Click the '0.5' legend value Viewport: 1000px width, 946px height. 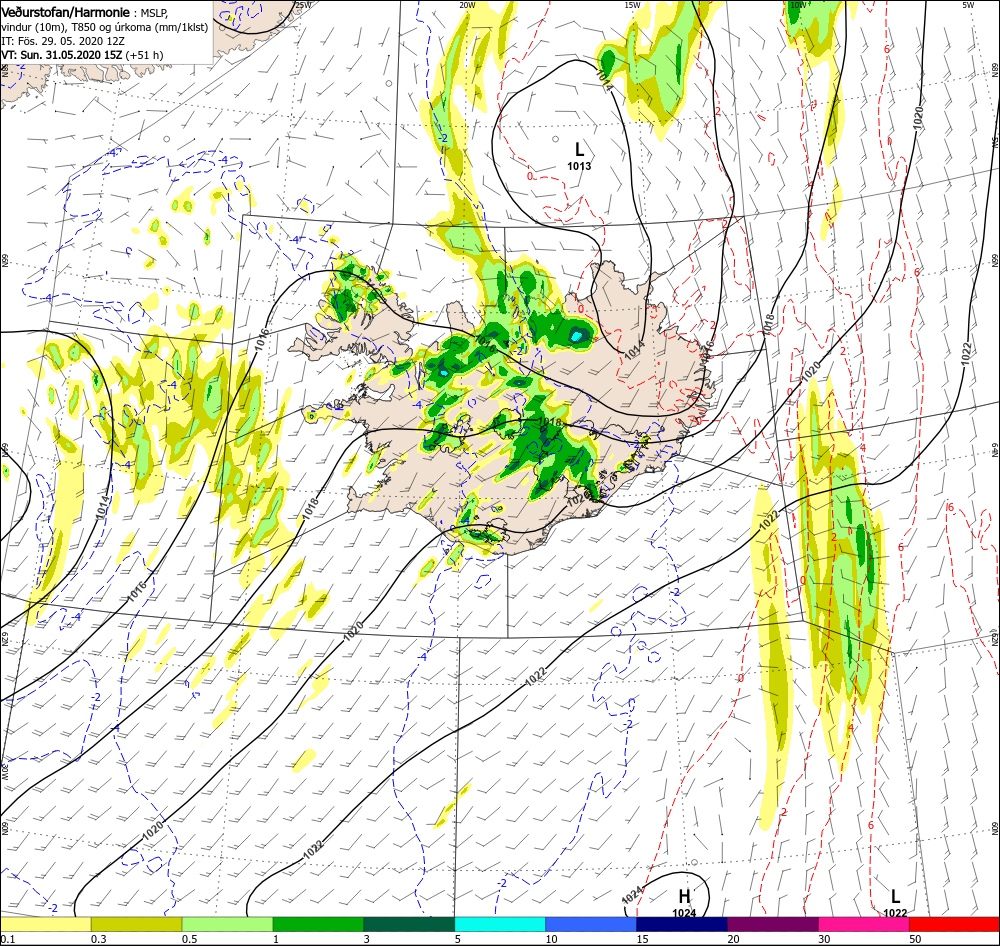189,939
